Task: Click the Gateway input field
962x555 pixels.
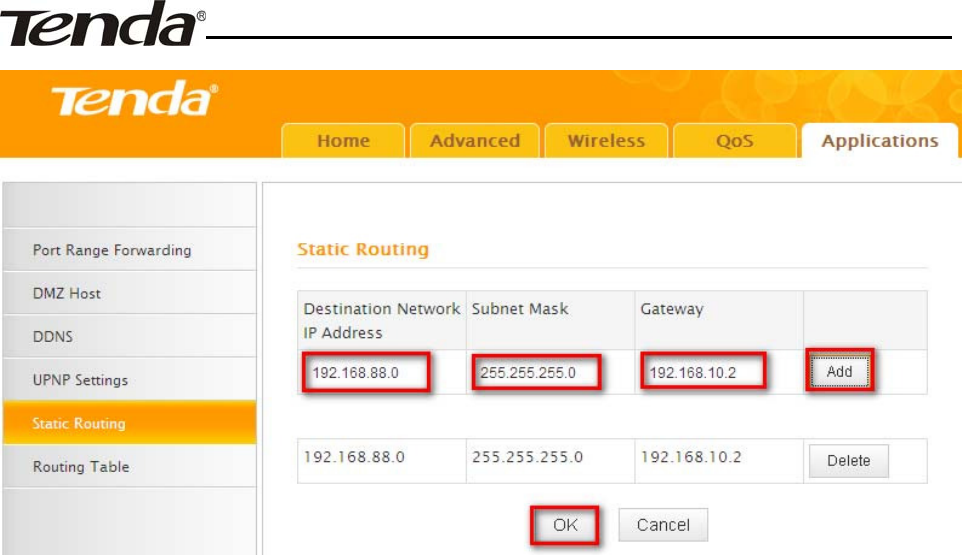Action: (703, 372)
